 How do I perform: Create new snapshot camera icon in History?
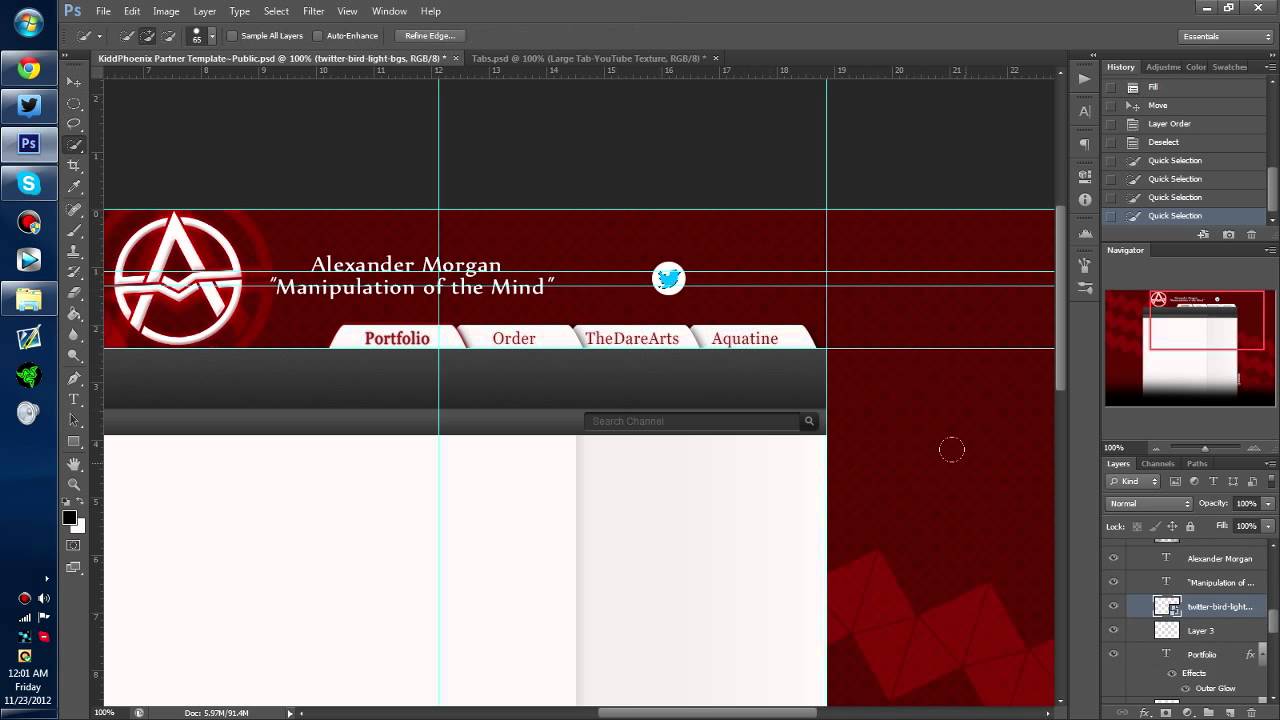click(1228, 235)
